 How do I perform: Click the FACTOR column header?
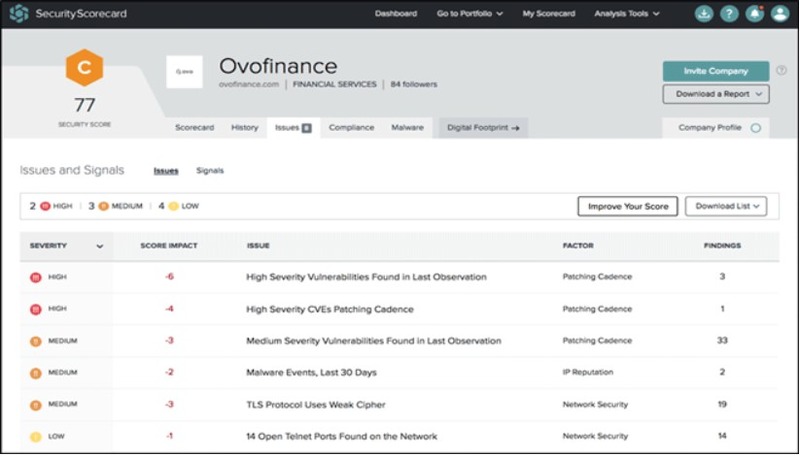578,246
